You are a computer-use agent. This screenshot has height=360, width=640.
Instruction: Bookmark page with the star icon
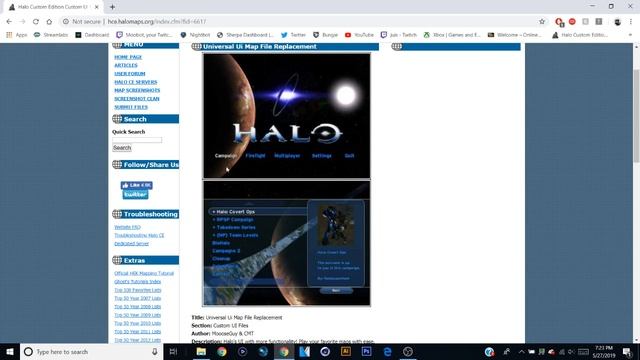pyautogui.click(x=542, y=22)
